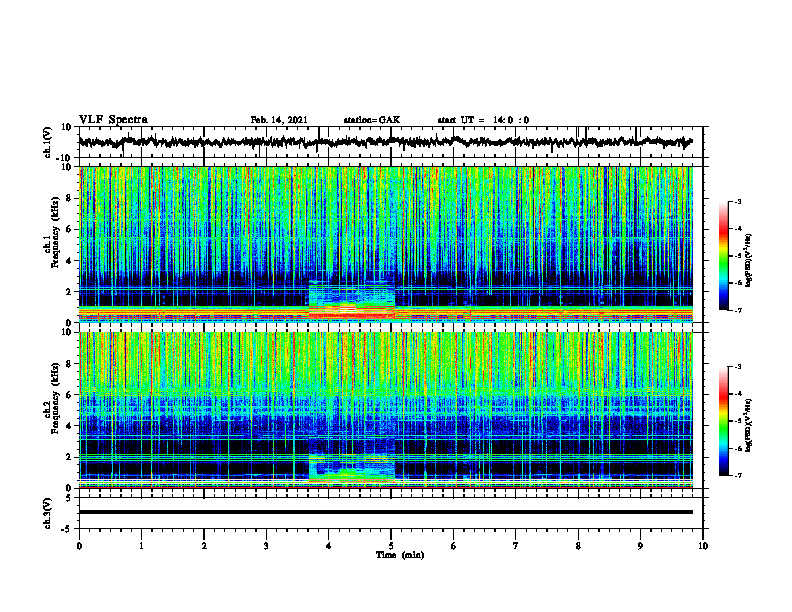792x612 pixels.
Task: Click time-axis tick label "1"
Action: pyautogui.click(x=141, y=546)
